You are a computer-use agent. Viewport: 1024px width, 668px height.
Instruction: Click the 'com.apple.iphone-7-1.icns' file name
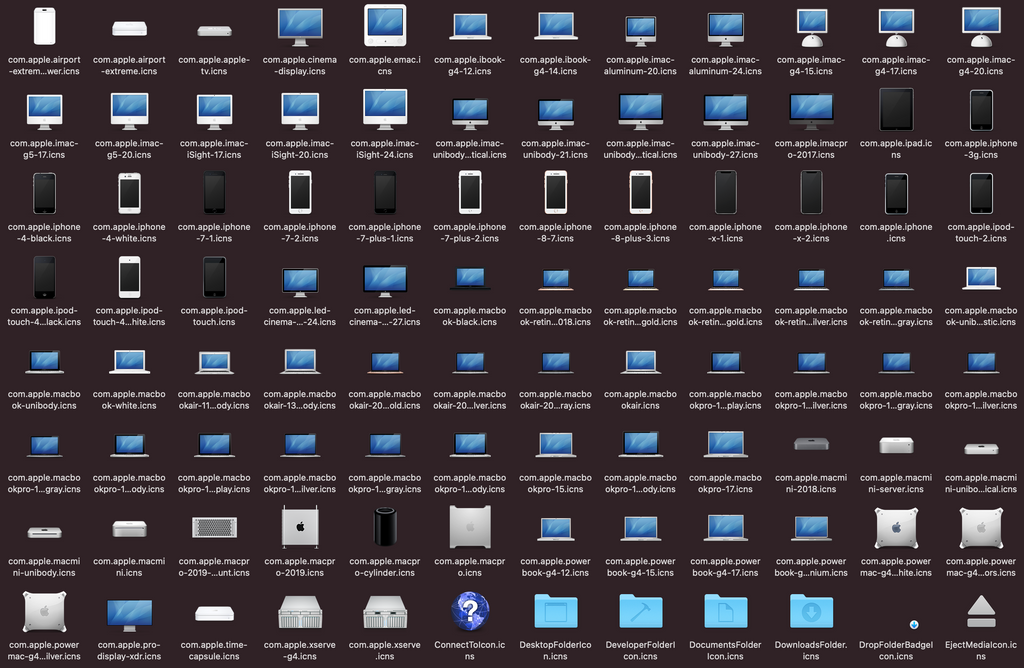[214, 232]
